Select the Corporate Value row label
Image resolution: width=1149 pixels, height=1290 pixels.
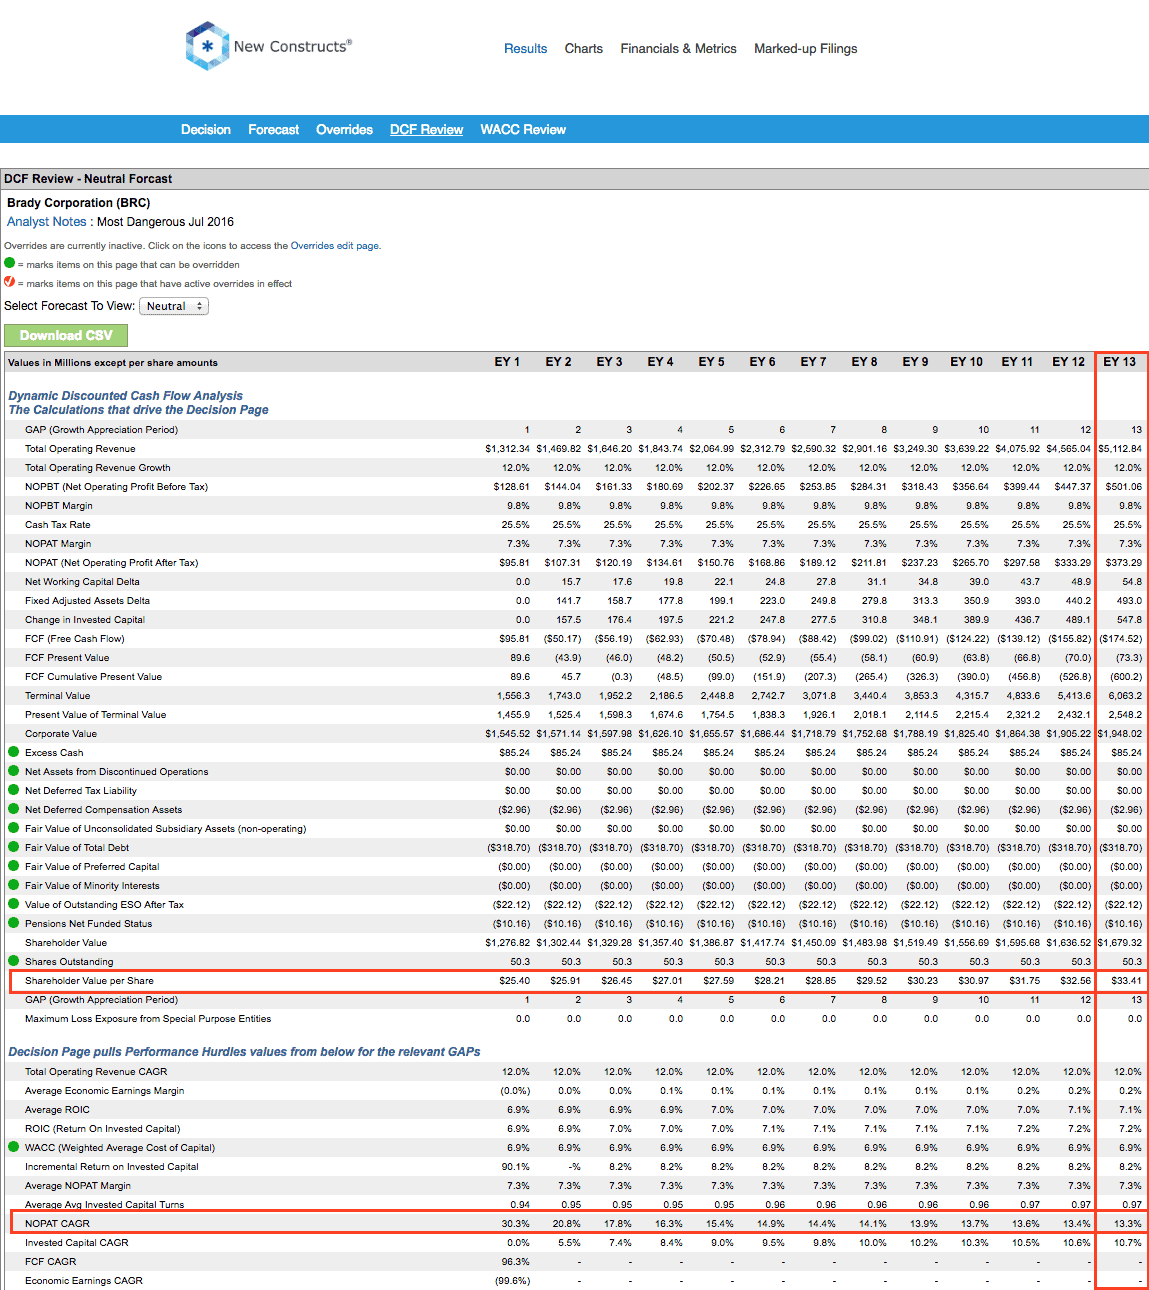61,734
